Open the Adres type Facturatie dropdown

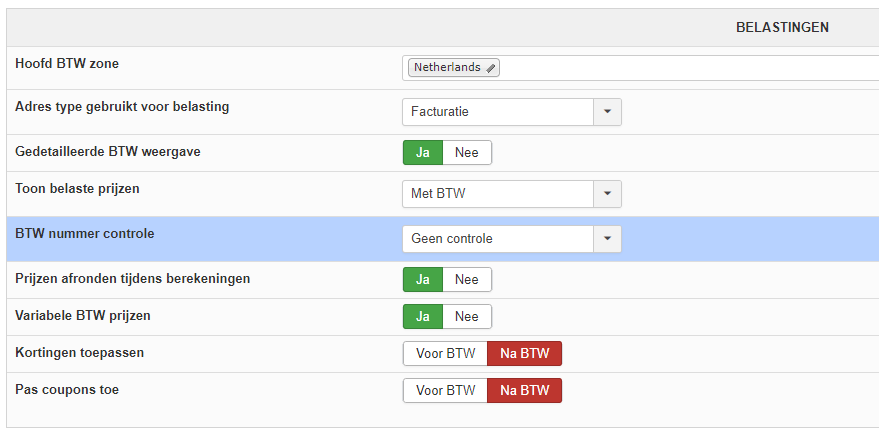607,112
